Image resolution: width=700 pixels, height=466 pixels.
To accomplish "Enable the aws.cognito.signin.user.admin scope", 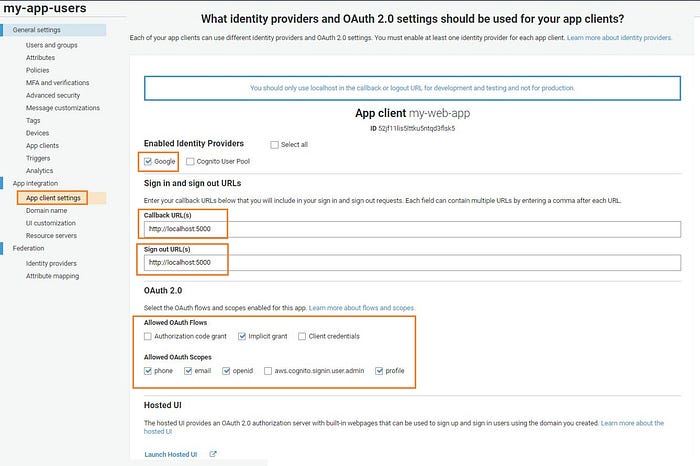I will [x=268, y=371].
